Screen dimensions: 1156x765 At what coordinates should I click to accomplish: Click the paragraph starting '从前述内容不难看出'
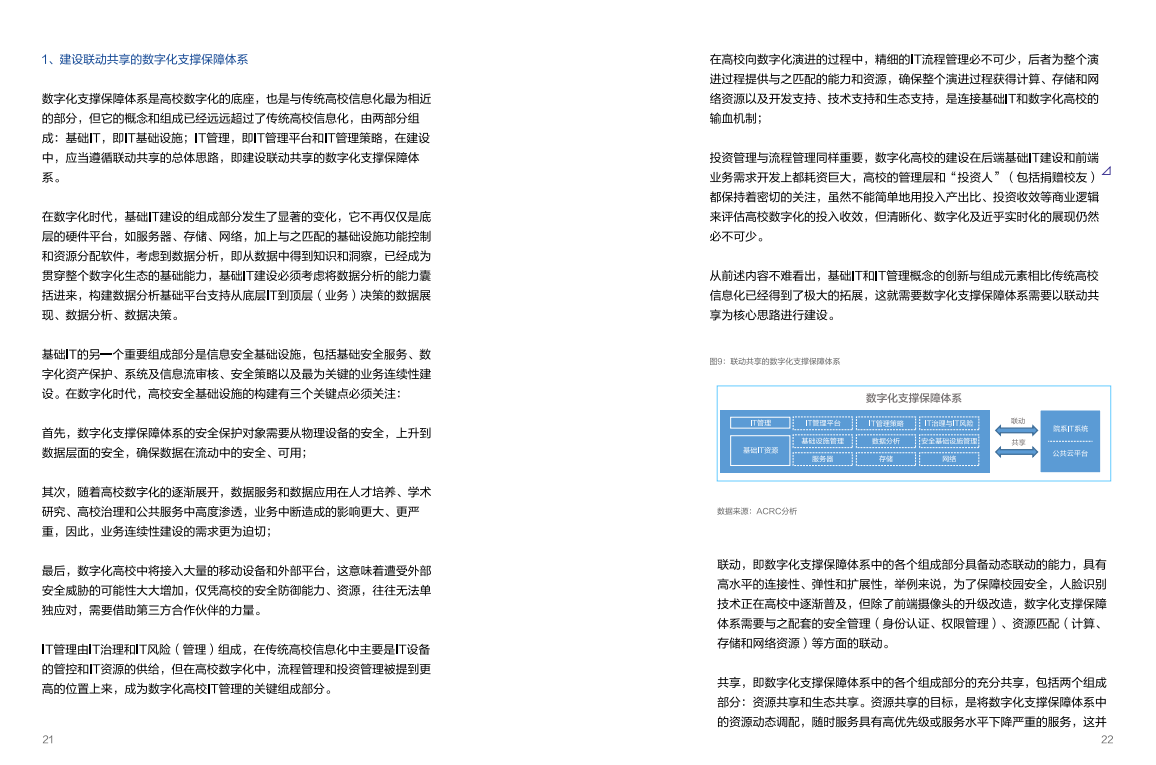pyautogui.click(x=905, y=296)
